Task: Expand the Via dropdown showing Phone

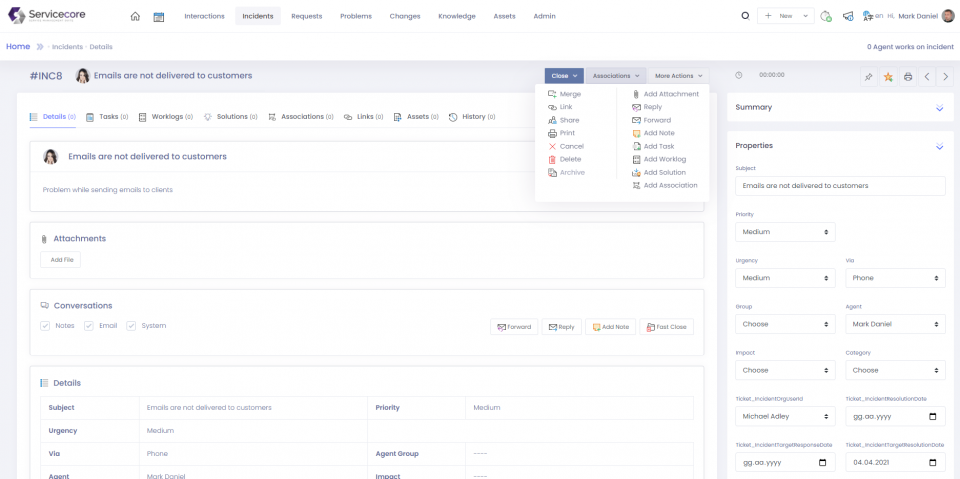Action: [x=895, y=278]
